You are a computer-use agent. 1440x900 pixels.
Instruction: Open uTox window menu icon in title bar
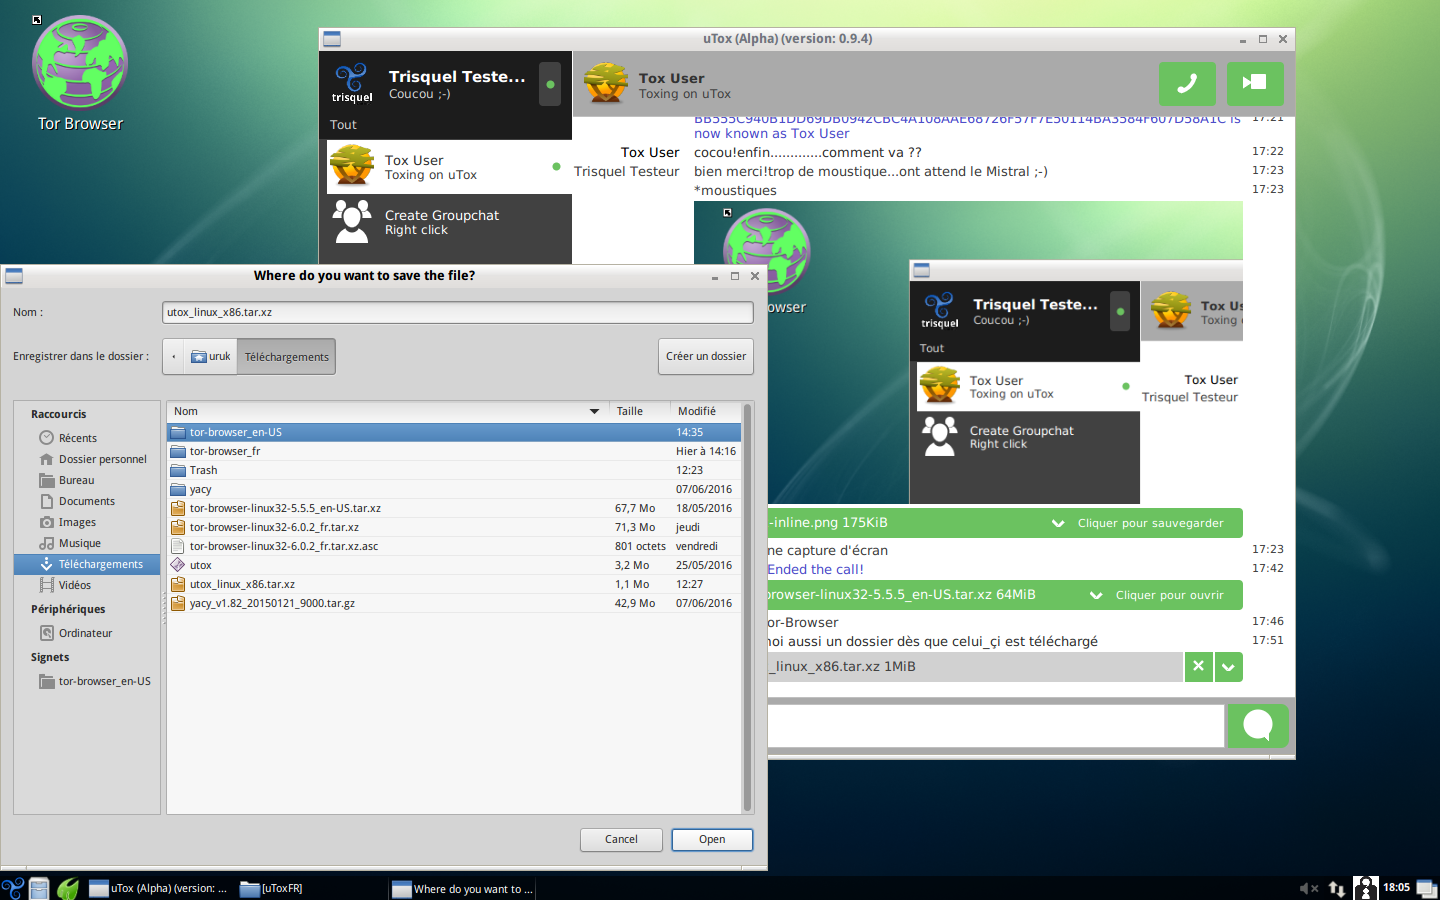point(332,39)
